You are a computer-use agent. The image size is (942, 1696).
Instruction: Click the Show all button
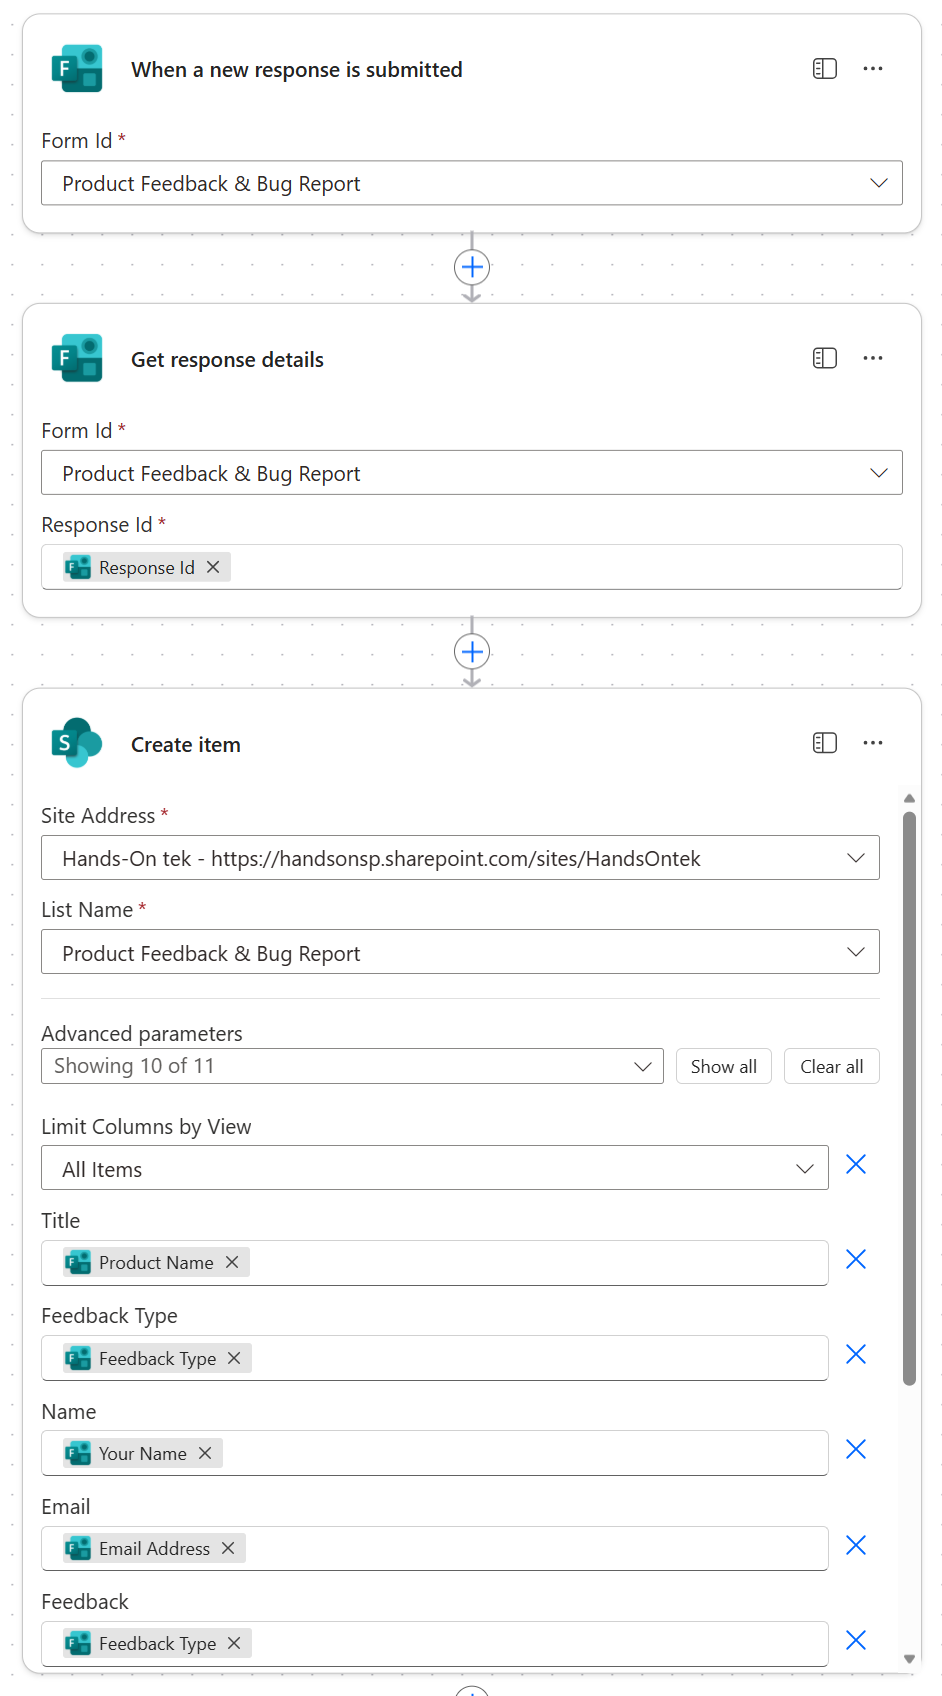coord(723,1066)
